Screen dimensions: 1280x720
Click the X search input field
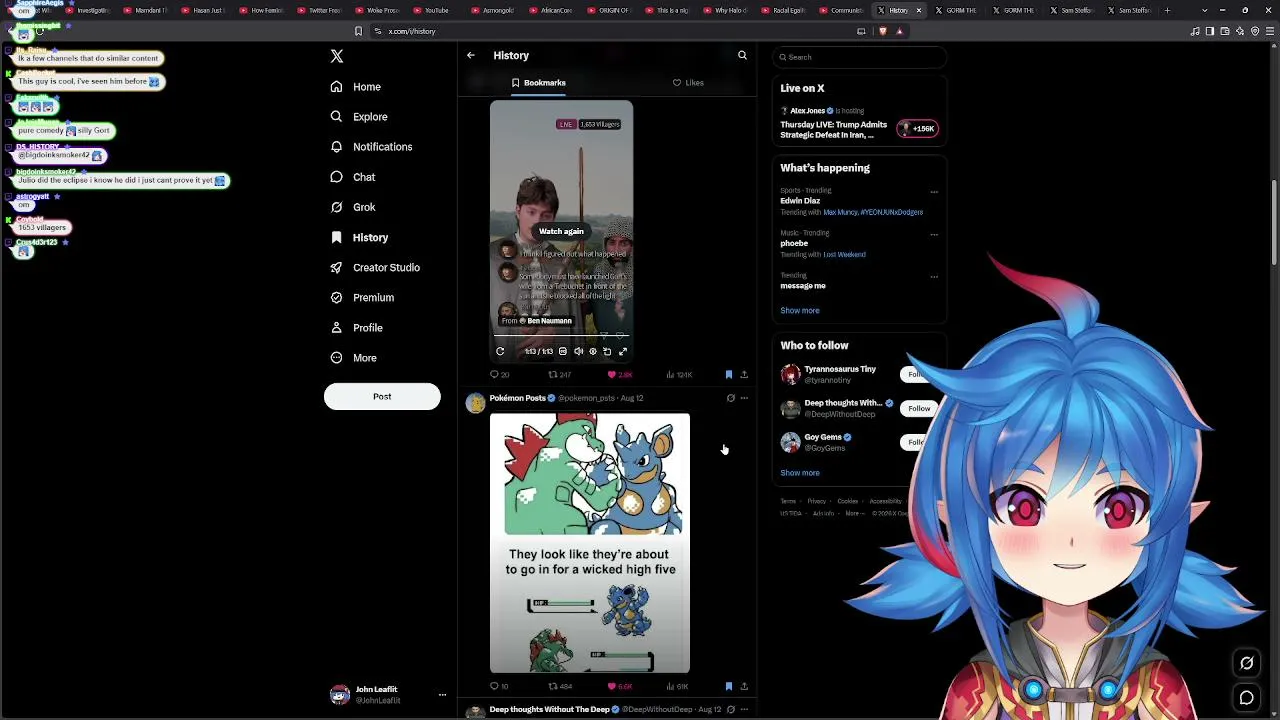858,57
